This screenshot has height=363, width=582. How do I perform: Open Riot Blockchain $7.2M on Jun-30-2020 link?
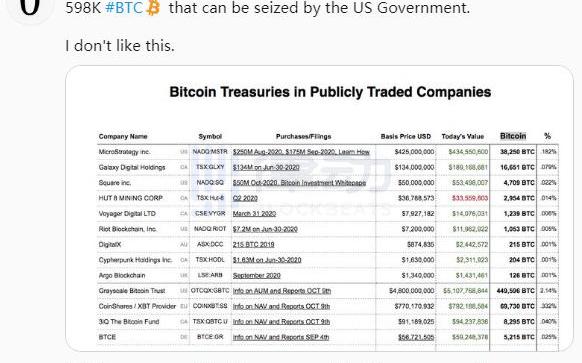[265, 229]
